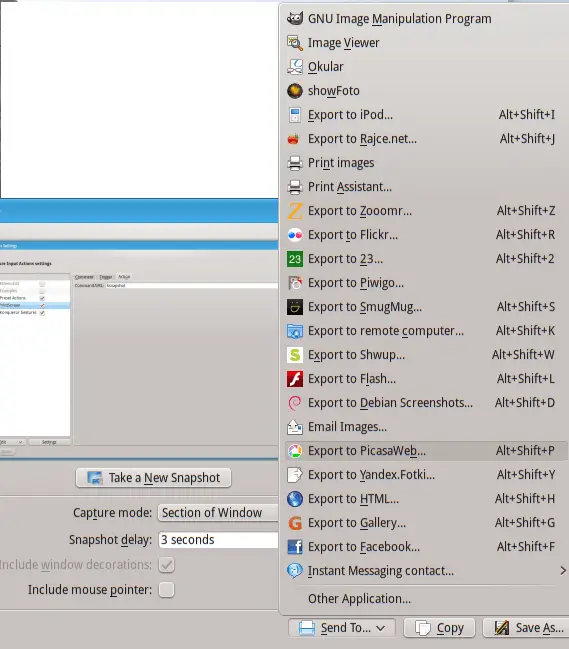Click the showFoto round icon
Image resolution: width=569 pixels, height=649 pixels.
click(295, 91)
